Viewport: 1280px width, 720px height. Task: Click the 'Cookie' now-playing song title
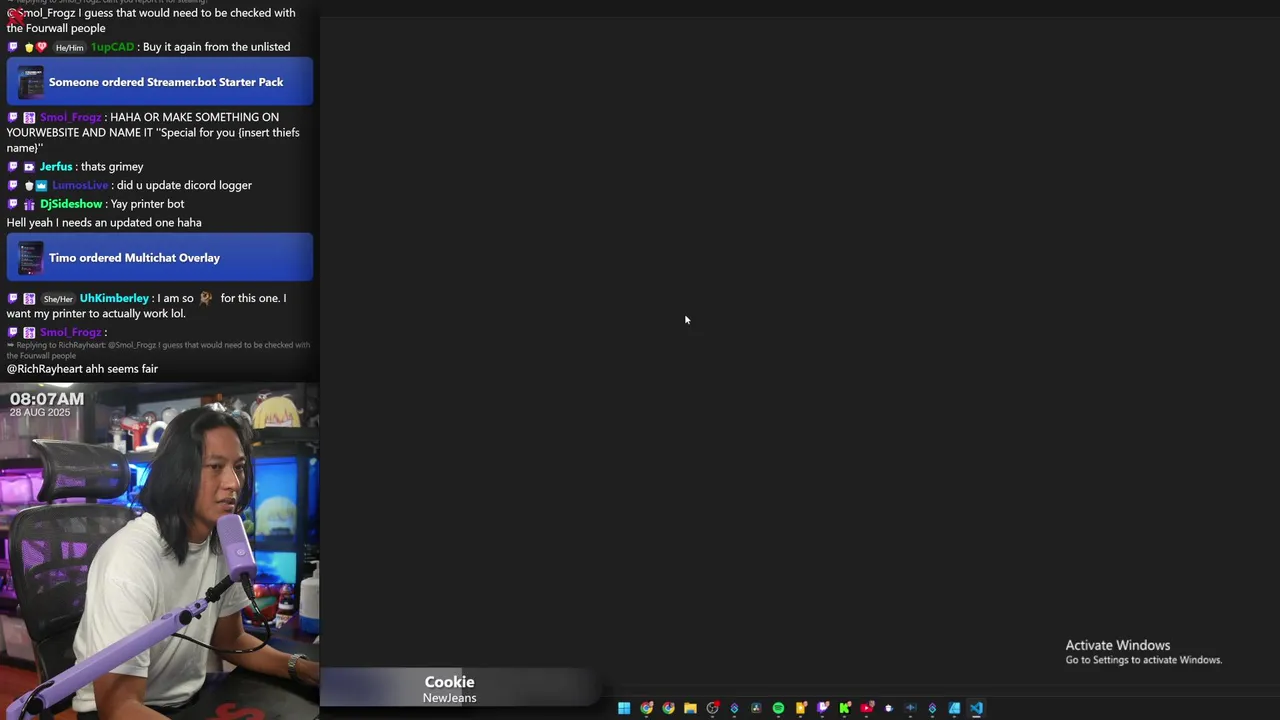449,682
